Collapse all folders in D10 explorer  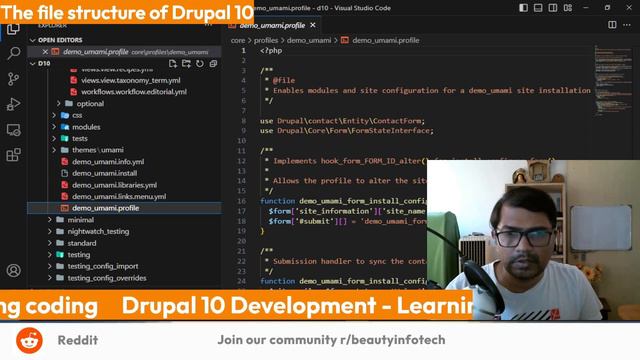pos(213,64)
